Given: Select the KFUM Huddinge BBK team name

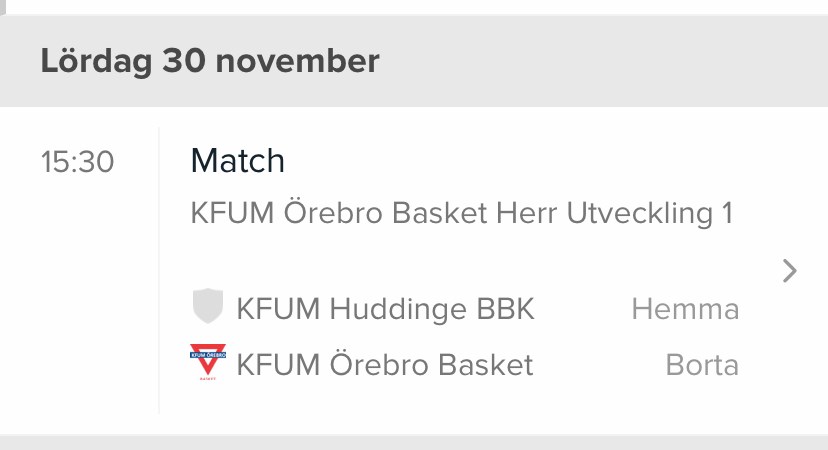Looking at the screenshot, I should pos(385,309).
